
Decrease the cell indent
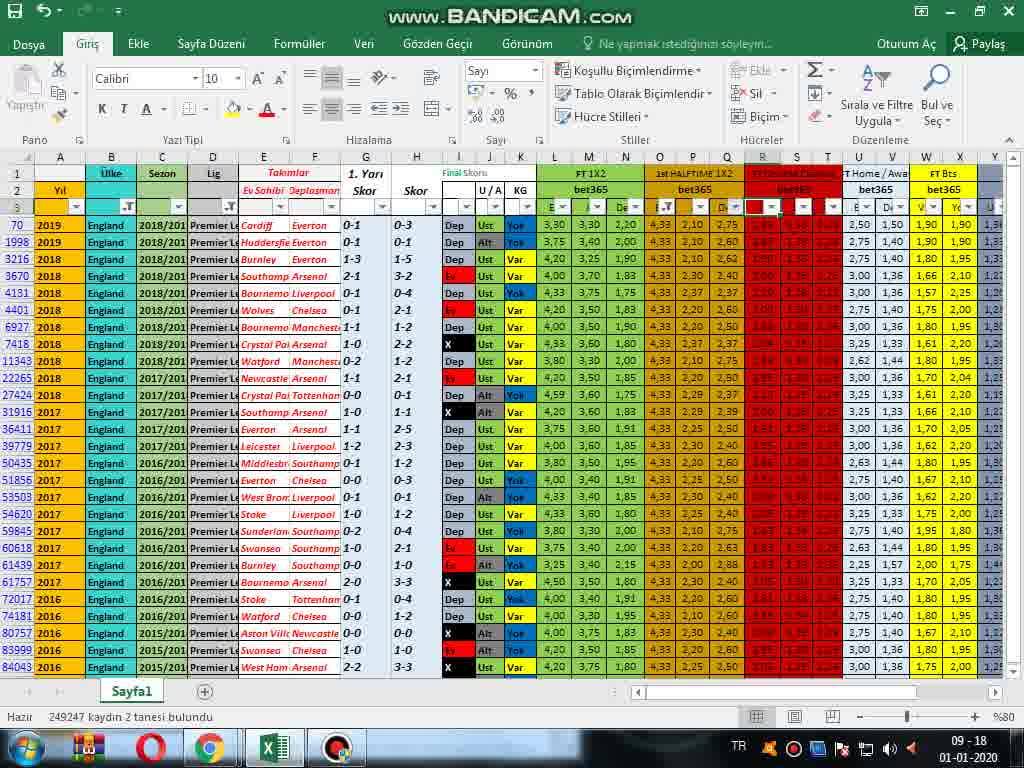pos(379,108)
